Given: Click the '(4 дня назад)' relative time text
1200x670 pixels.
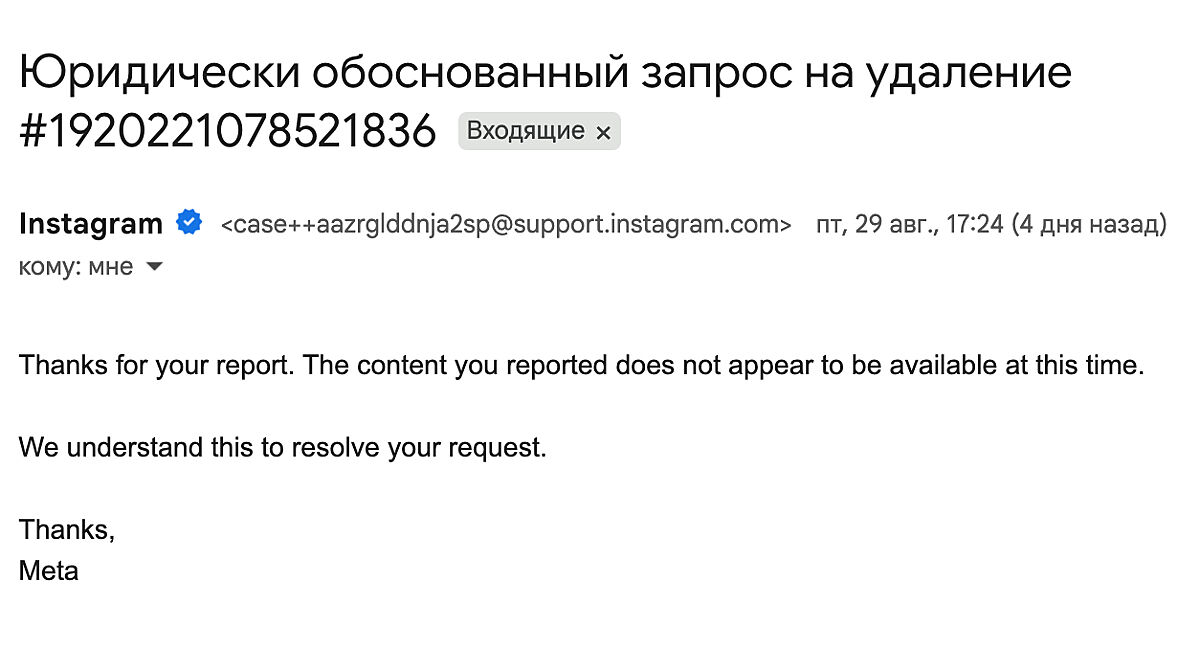Looking at the screenshot, I should click(x=1089, y=224).
